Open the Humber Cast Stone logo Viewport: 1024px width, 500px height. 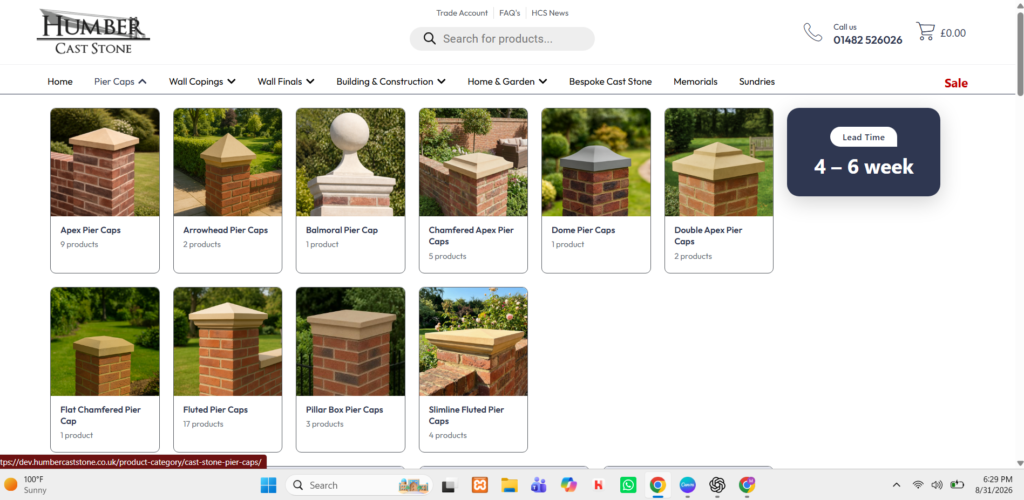[94, 31]
